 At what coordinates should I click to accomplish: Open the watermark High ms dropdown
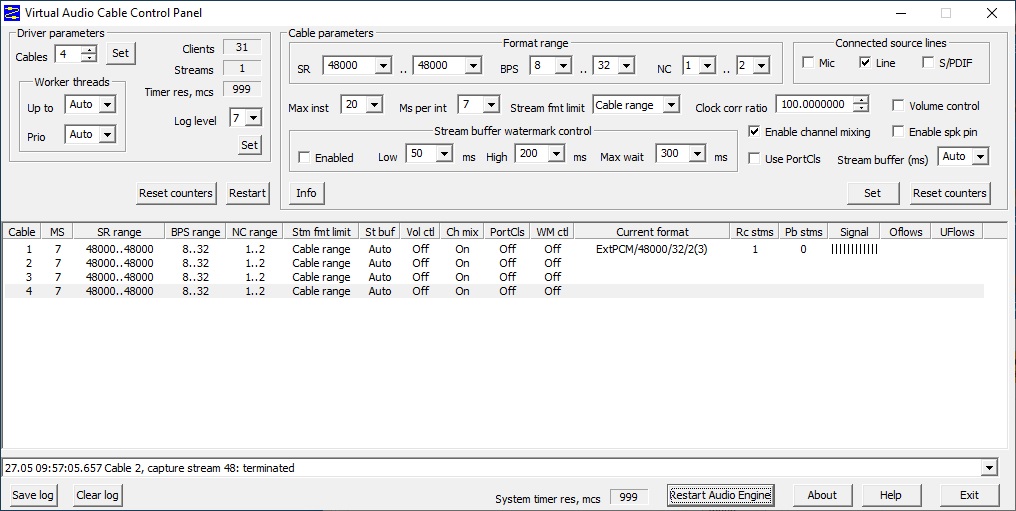(x=557, y=153)
